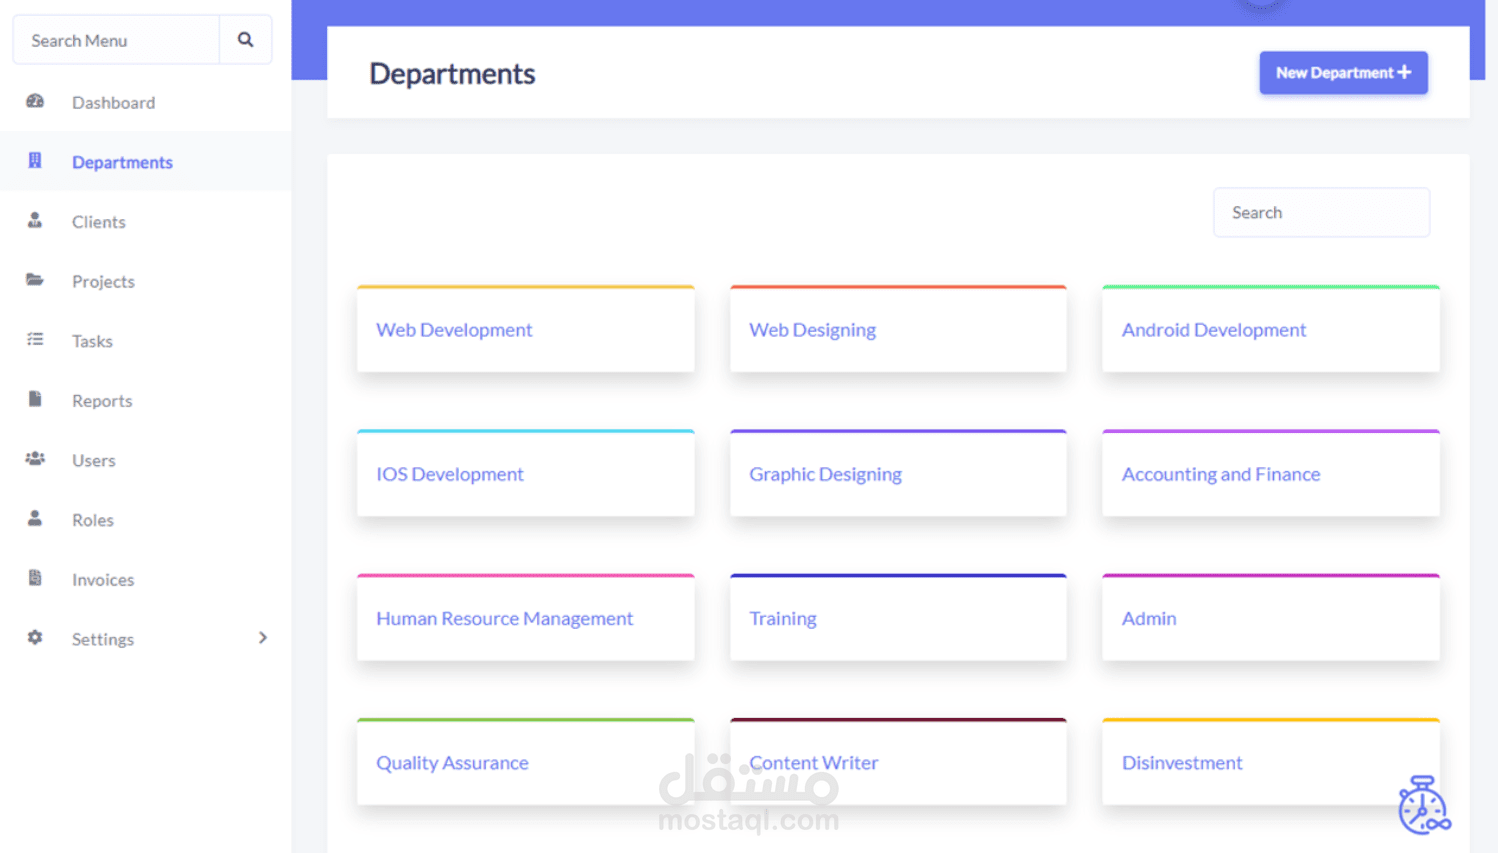Open the stopwatch timer icon
The image size is (1498, 853).
(x=1424, y=805)
